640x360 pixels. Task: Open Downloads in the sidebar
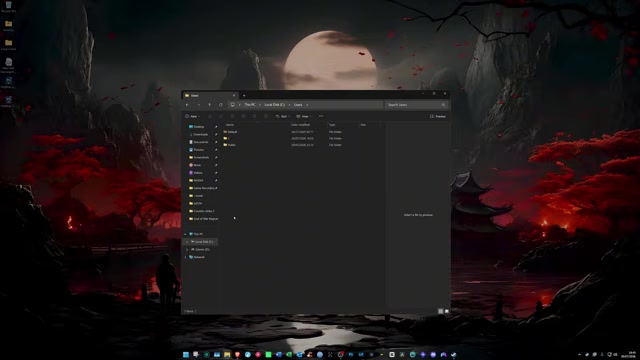click(198, 134)
